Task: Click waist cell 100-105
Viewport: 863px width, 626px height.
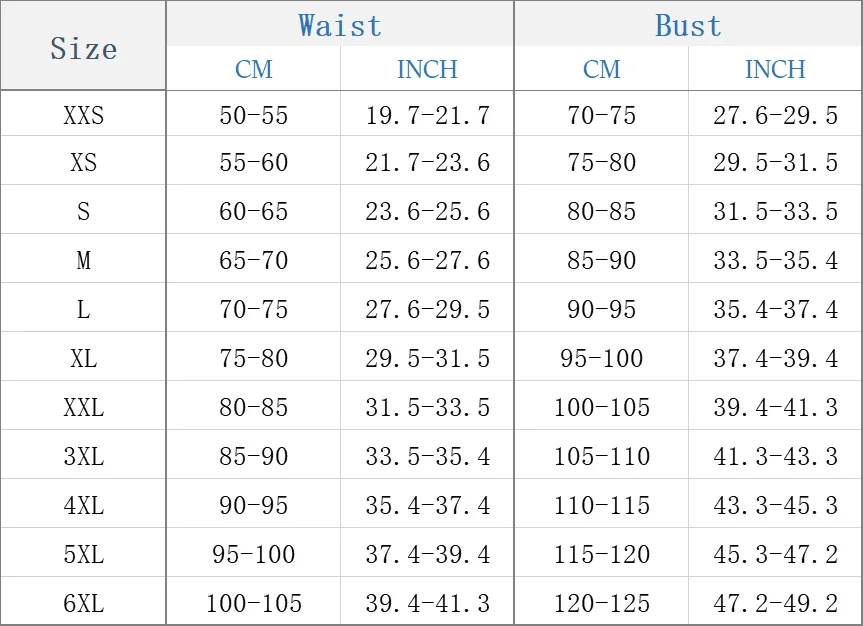Action: 253,603
